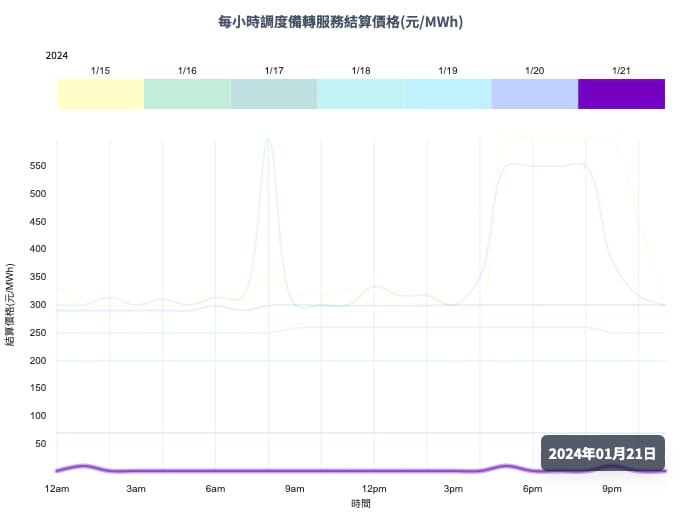The width and height of the screenshot is (689, 514).
Task: Highlight the pale cyan 1/18 legend swatch
Action: pos(361,93)
